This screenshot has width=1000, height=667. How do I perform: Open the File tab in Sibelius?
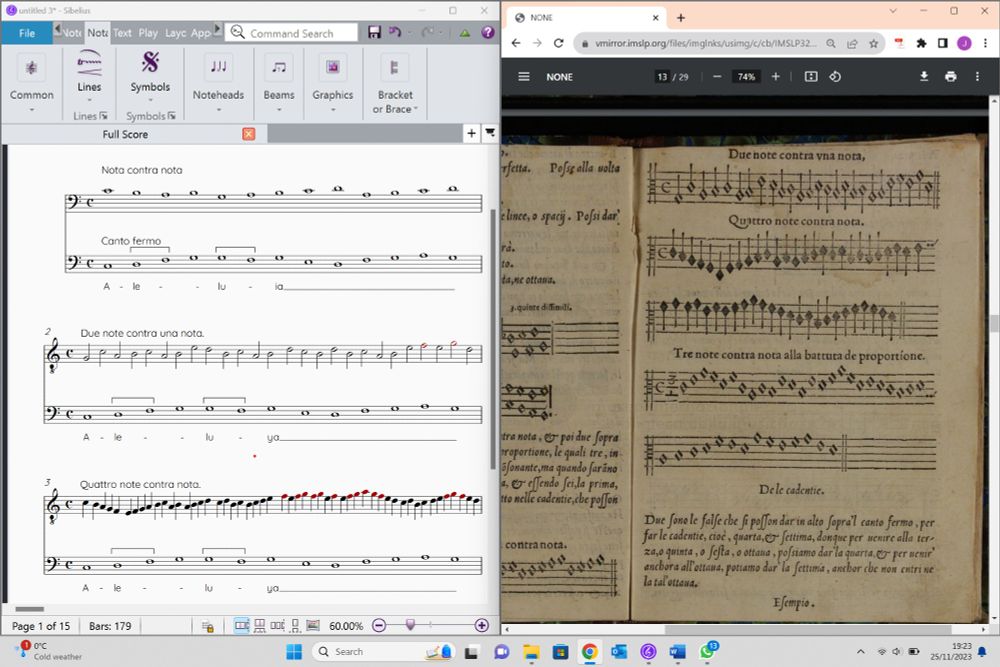coord(27,33)
